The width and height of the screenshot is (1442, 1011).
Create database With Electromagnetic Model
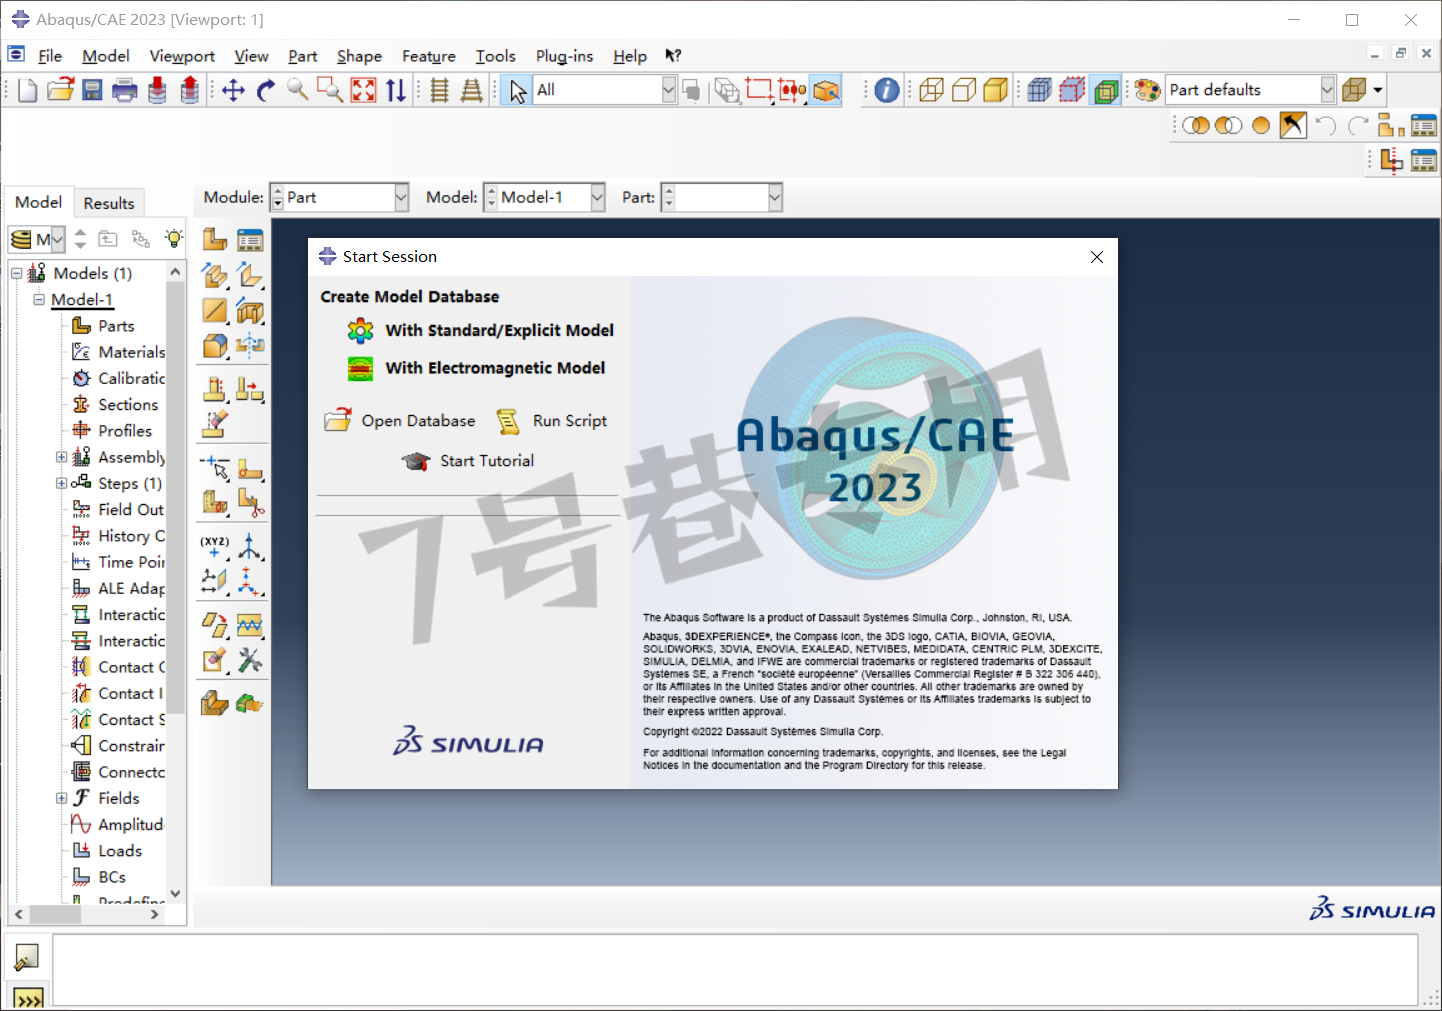[495, 368]
